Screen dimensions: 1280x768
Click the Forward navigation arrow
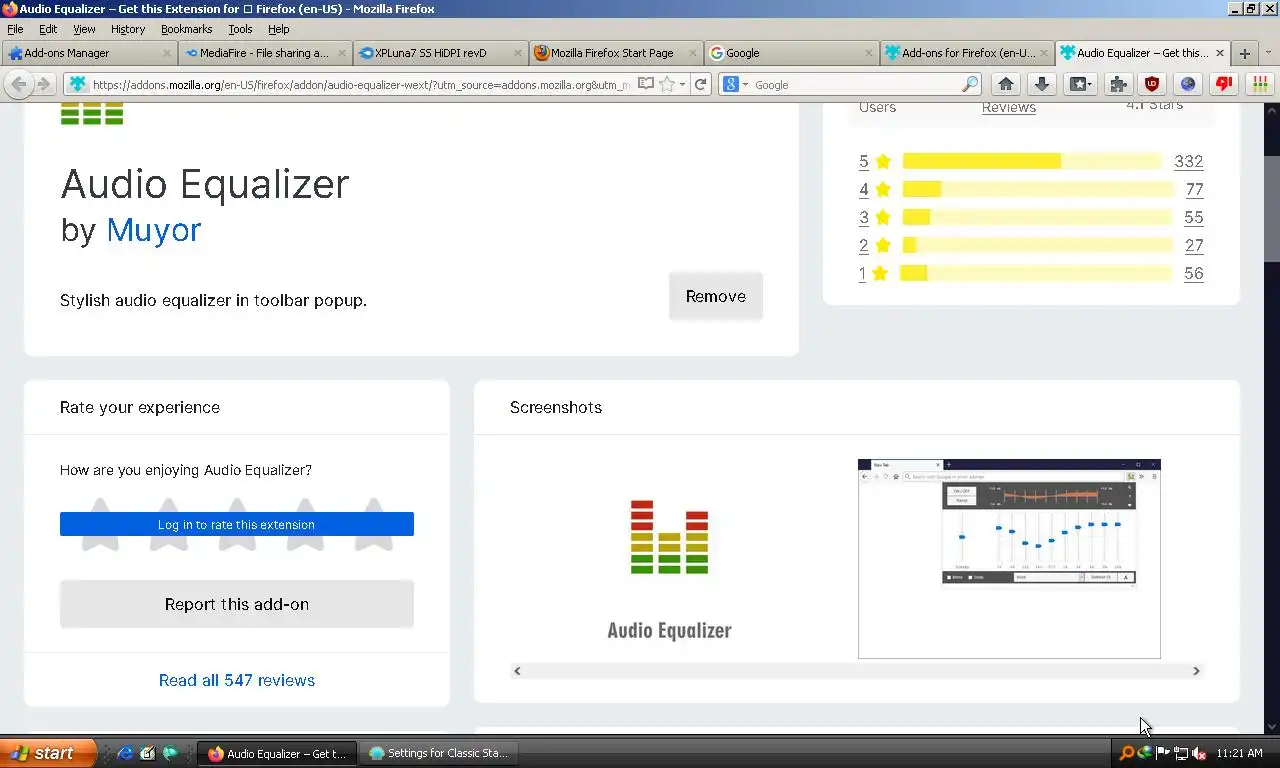tap(43, 85)
